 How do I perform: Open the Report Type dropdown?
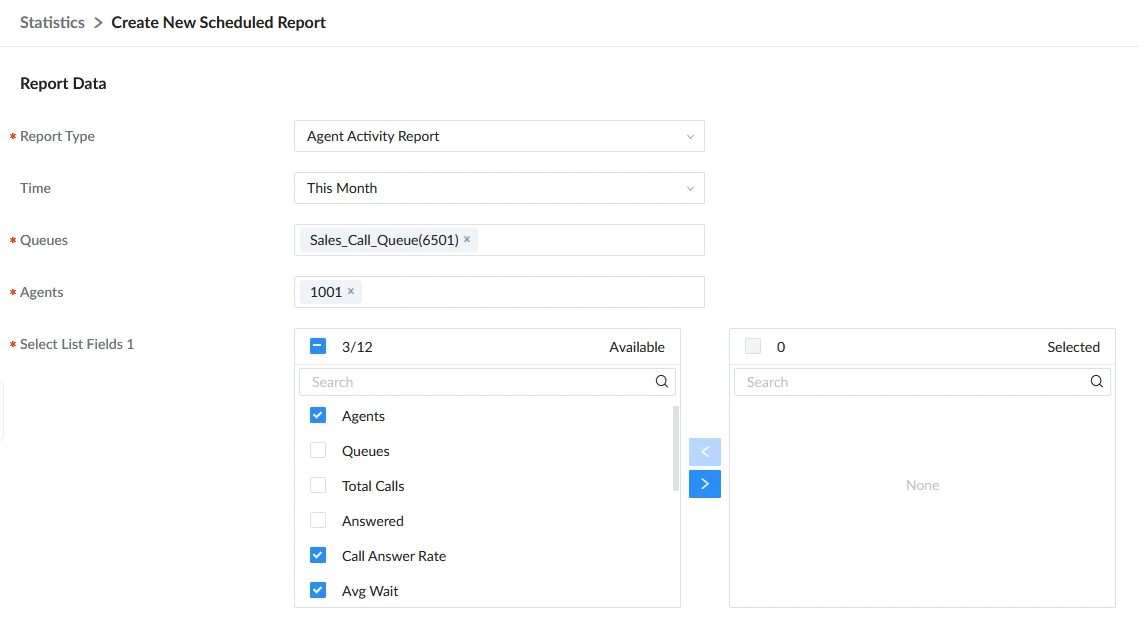[x=499, y=136]
